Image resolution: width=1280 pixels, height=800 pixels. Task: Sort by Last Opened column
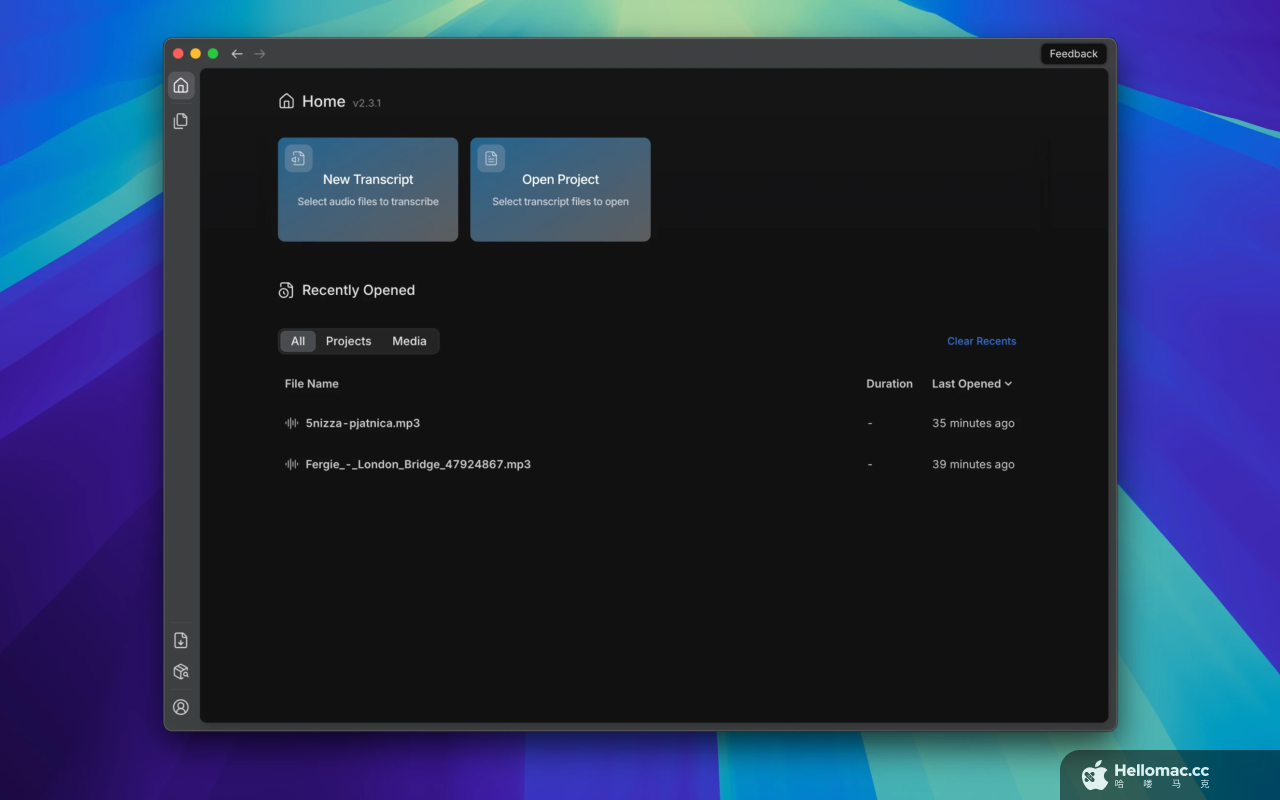pyautogui.click(x=972, y=384)
